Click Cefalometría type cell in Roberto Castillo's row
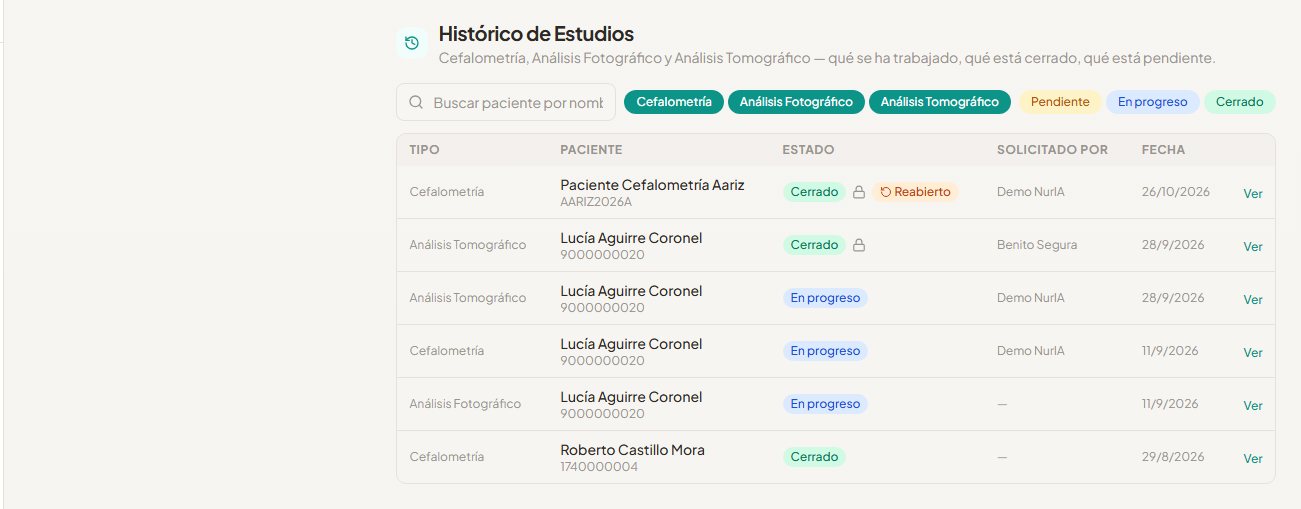 click(447, 457)
